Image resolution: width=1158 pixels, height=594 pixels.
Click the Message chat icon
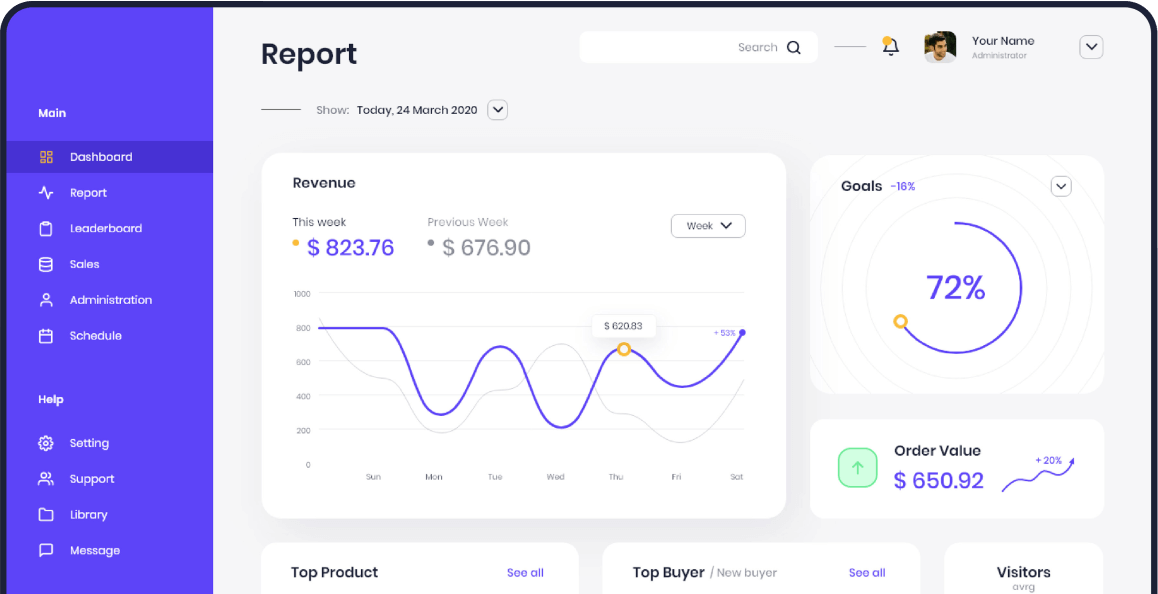[x=46, y=550]
